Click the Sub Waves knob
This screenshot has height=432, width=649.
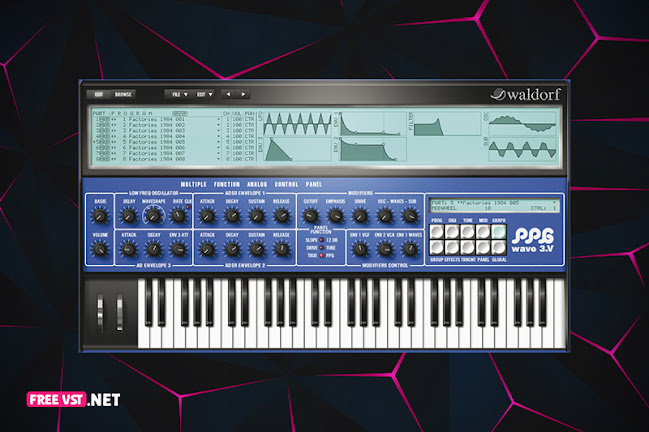pos(410,216)
